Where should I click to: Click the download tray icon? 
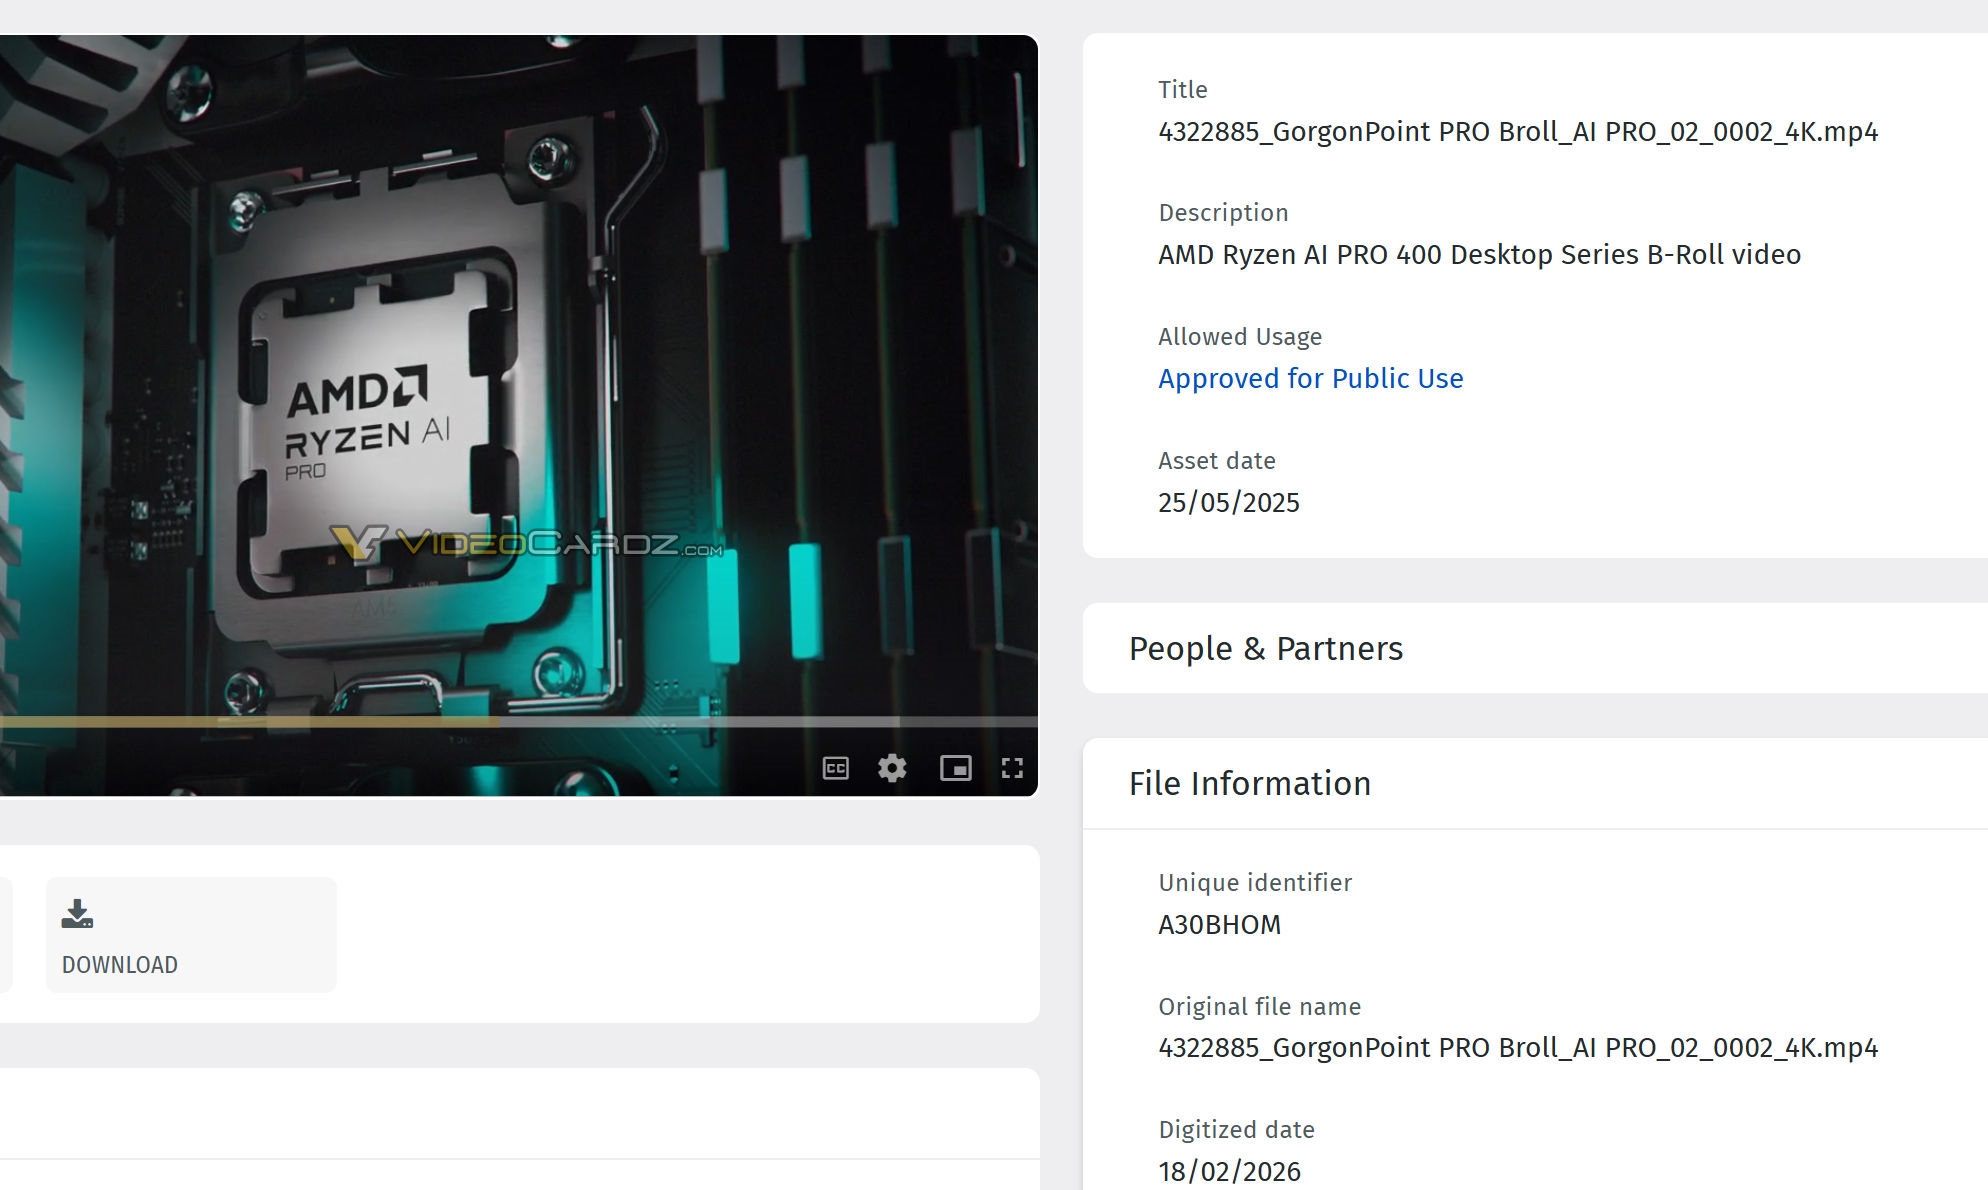pyautogui.click(x=77, y=914)
